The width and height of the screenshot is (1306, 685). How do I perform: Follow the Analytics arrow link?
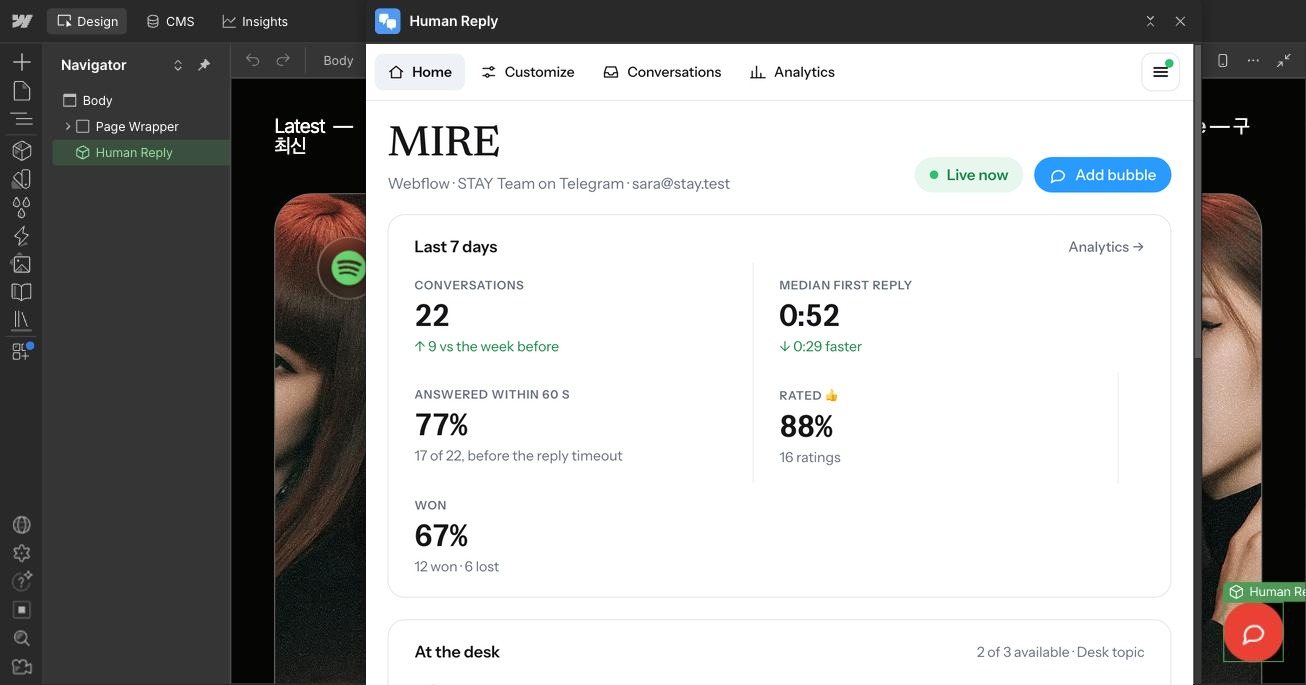1106,247
